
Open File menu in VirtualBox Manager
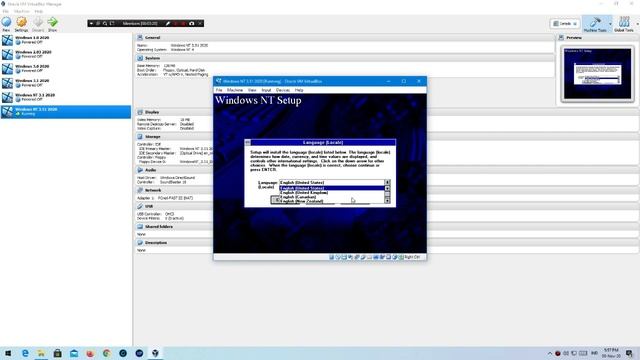pyautogui.click(x=5, y=11)
